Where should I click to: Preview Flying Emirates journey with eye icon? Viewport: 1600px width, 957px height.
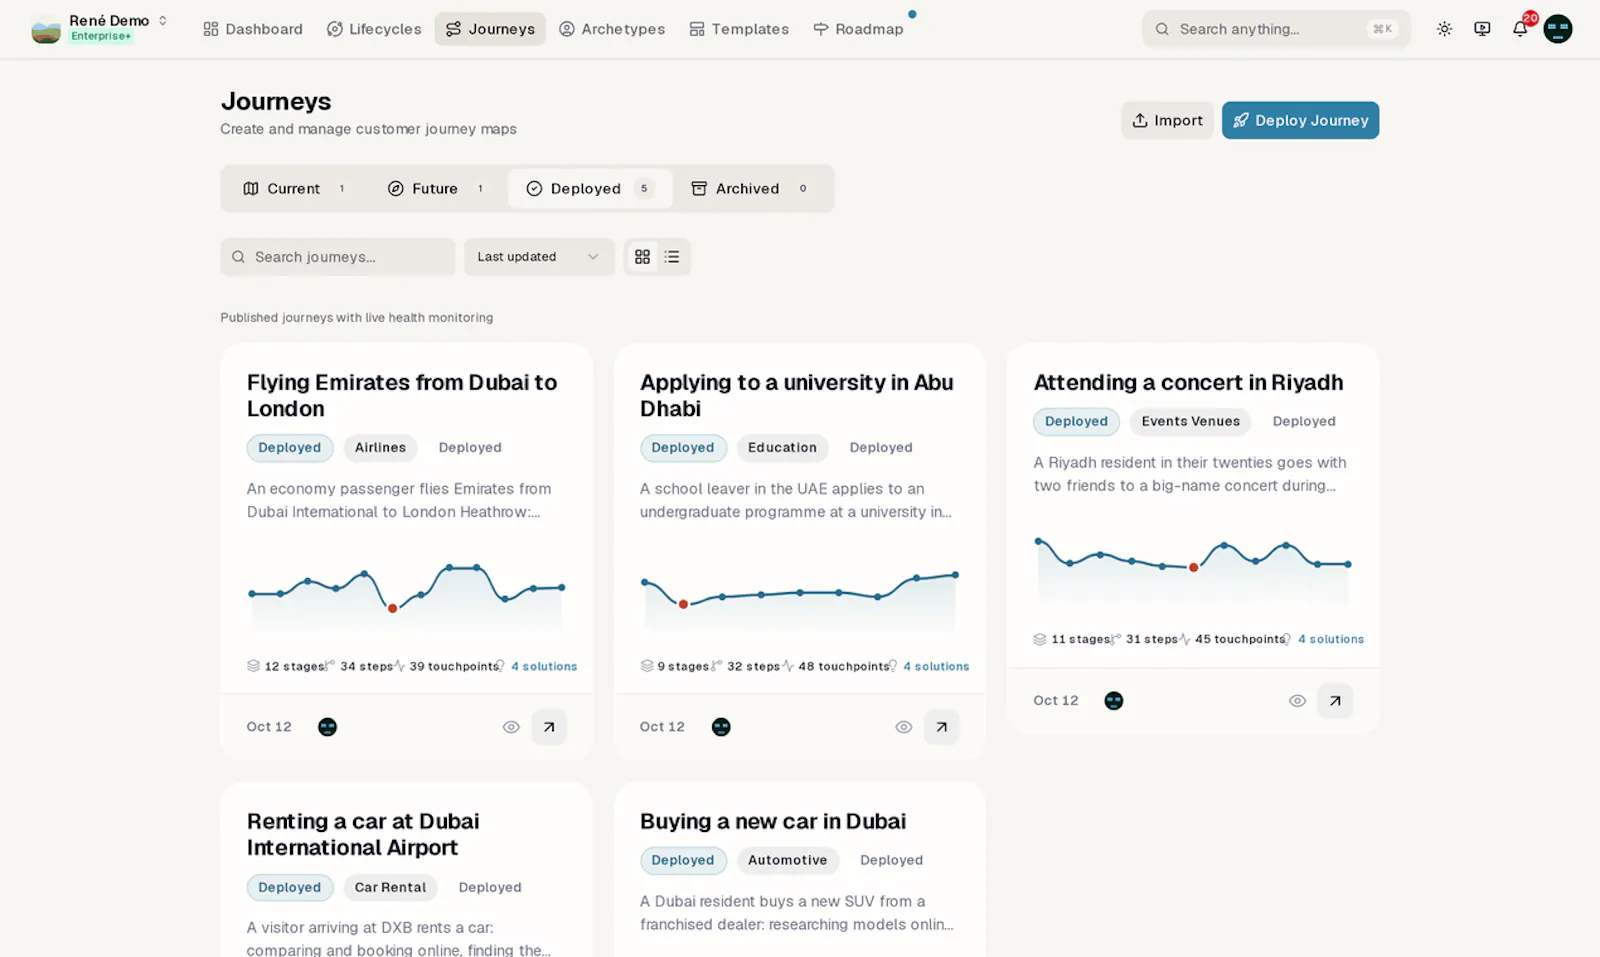[x=511, y=727]
